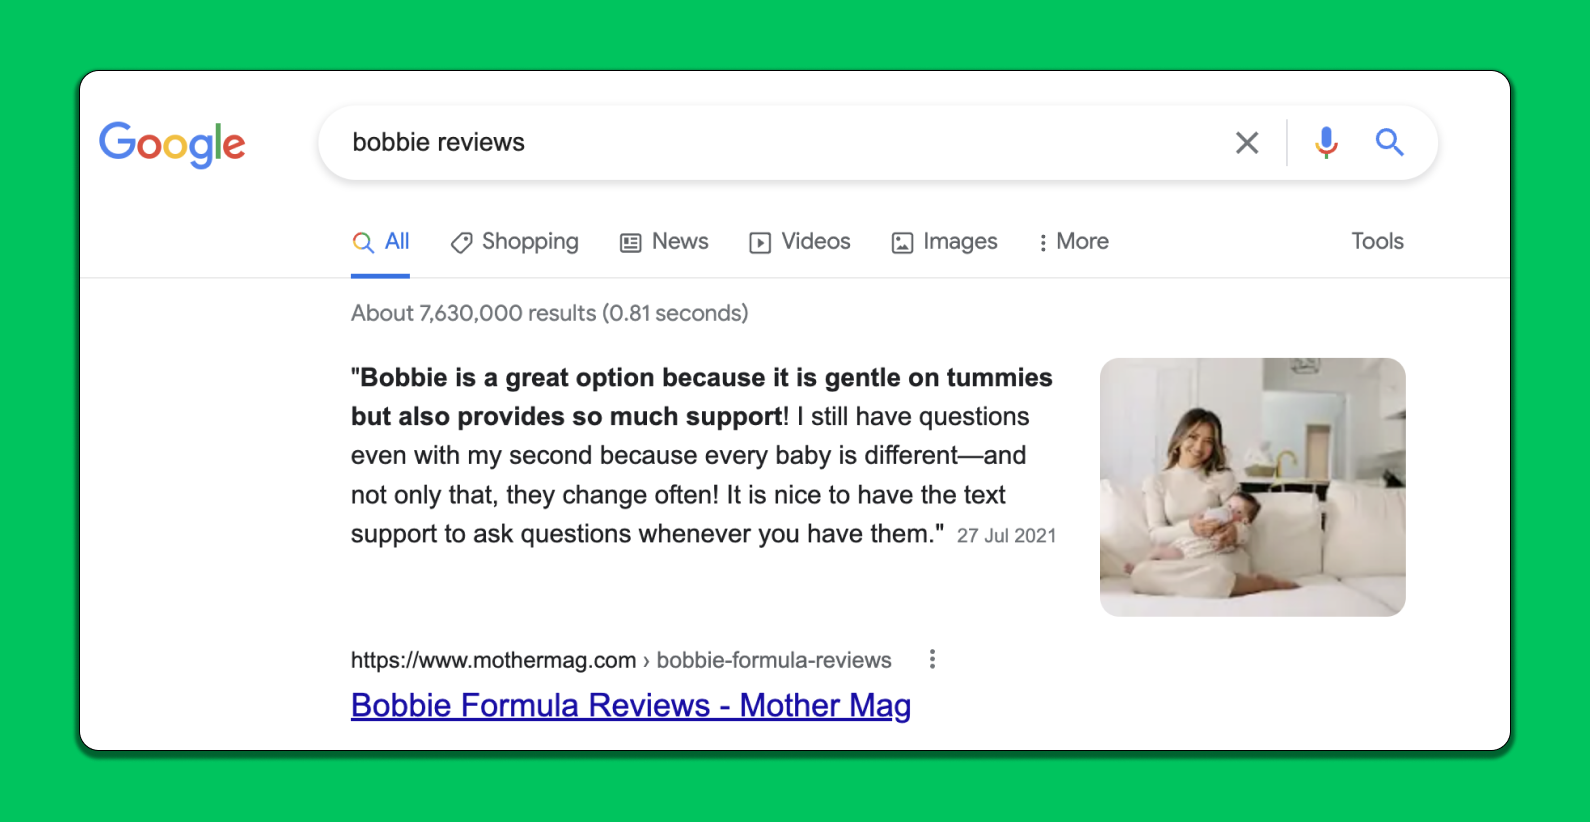1590x822 pixels.
Task: Clear the search query with the X icon
Action: (x=1246, y=143)
